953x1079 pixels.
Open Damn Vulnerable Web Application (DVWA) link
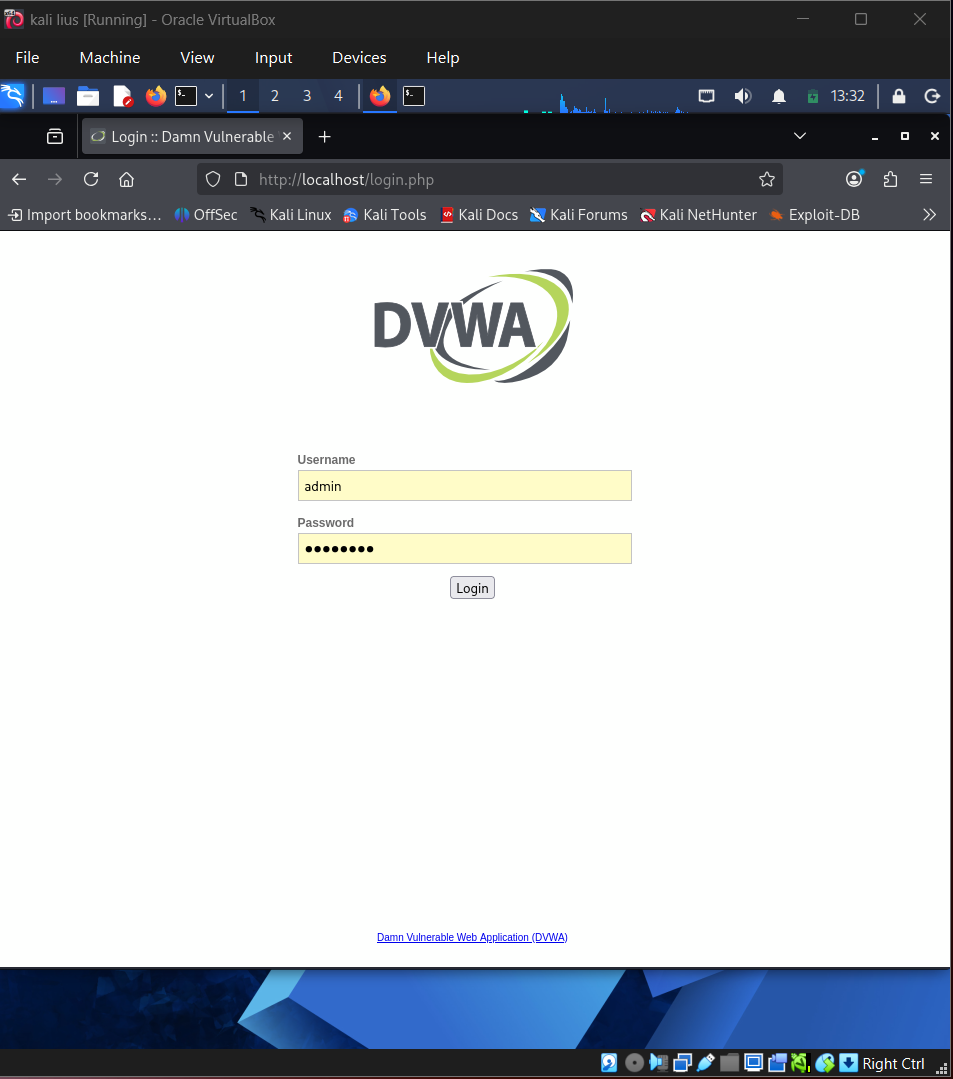[x=472, y=937]
